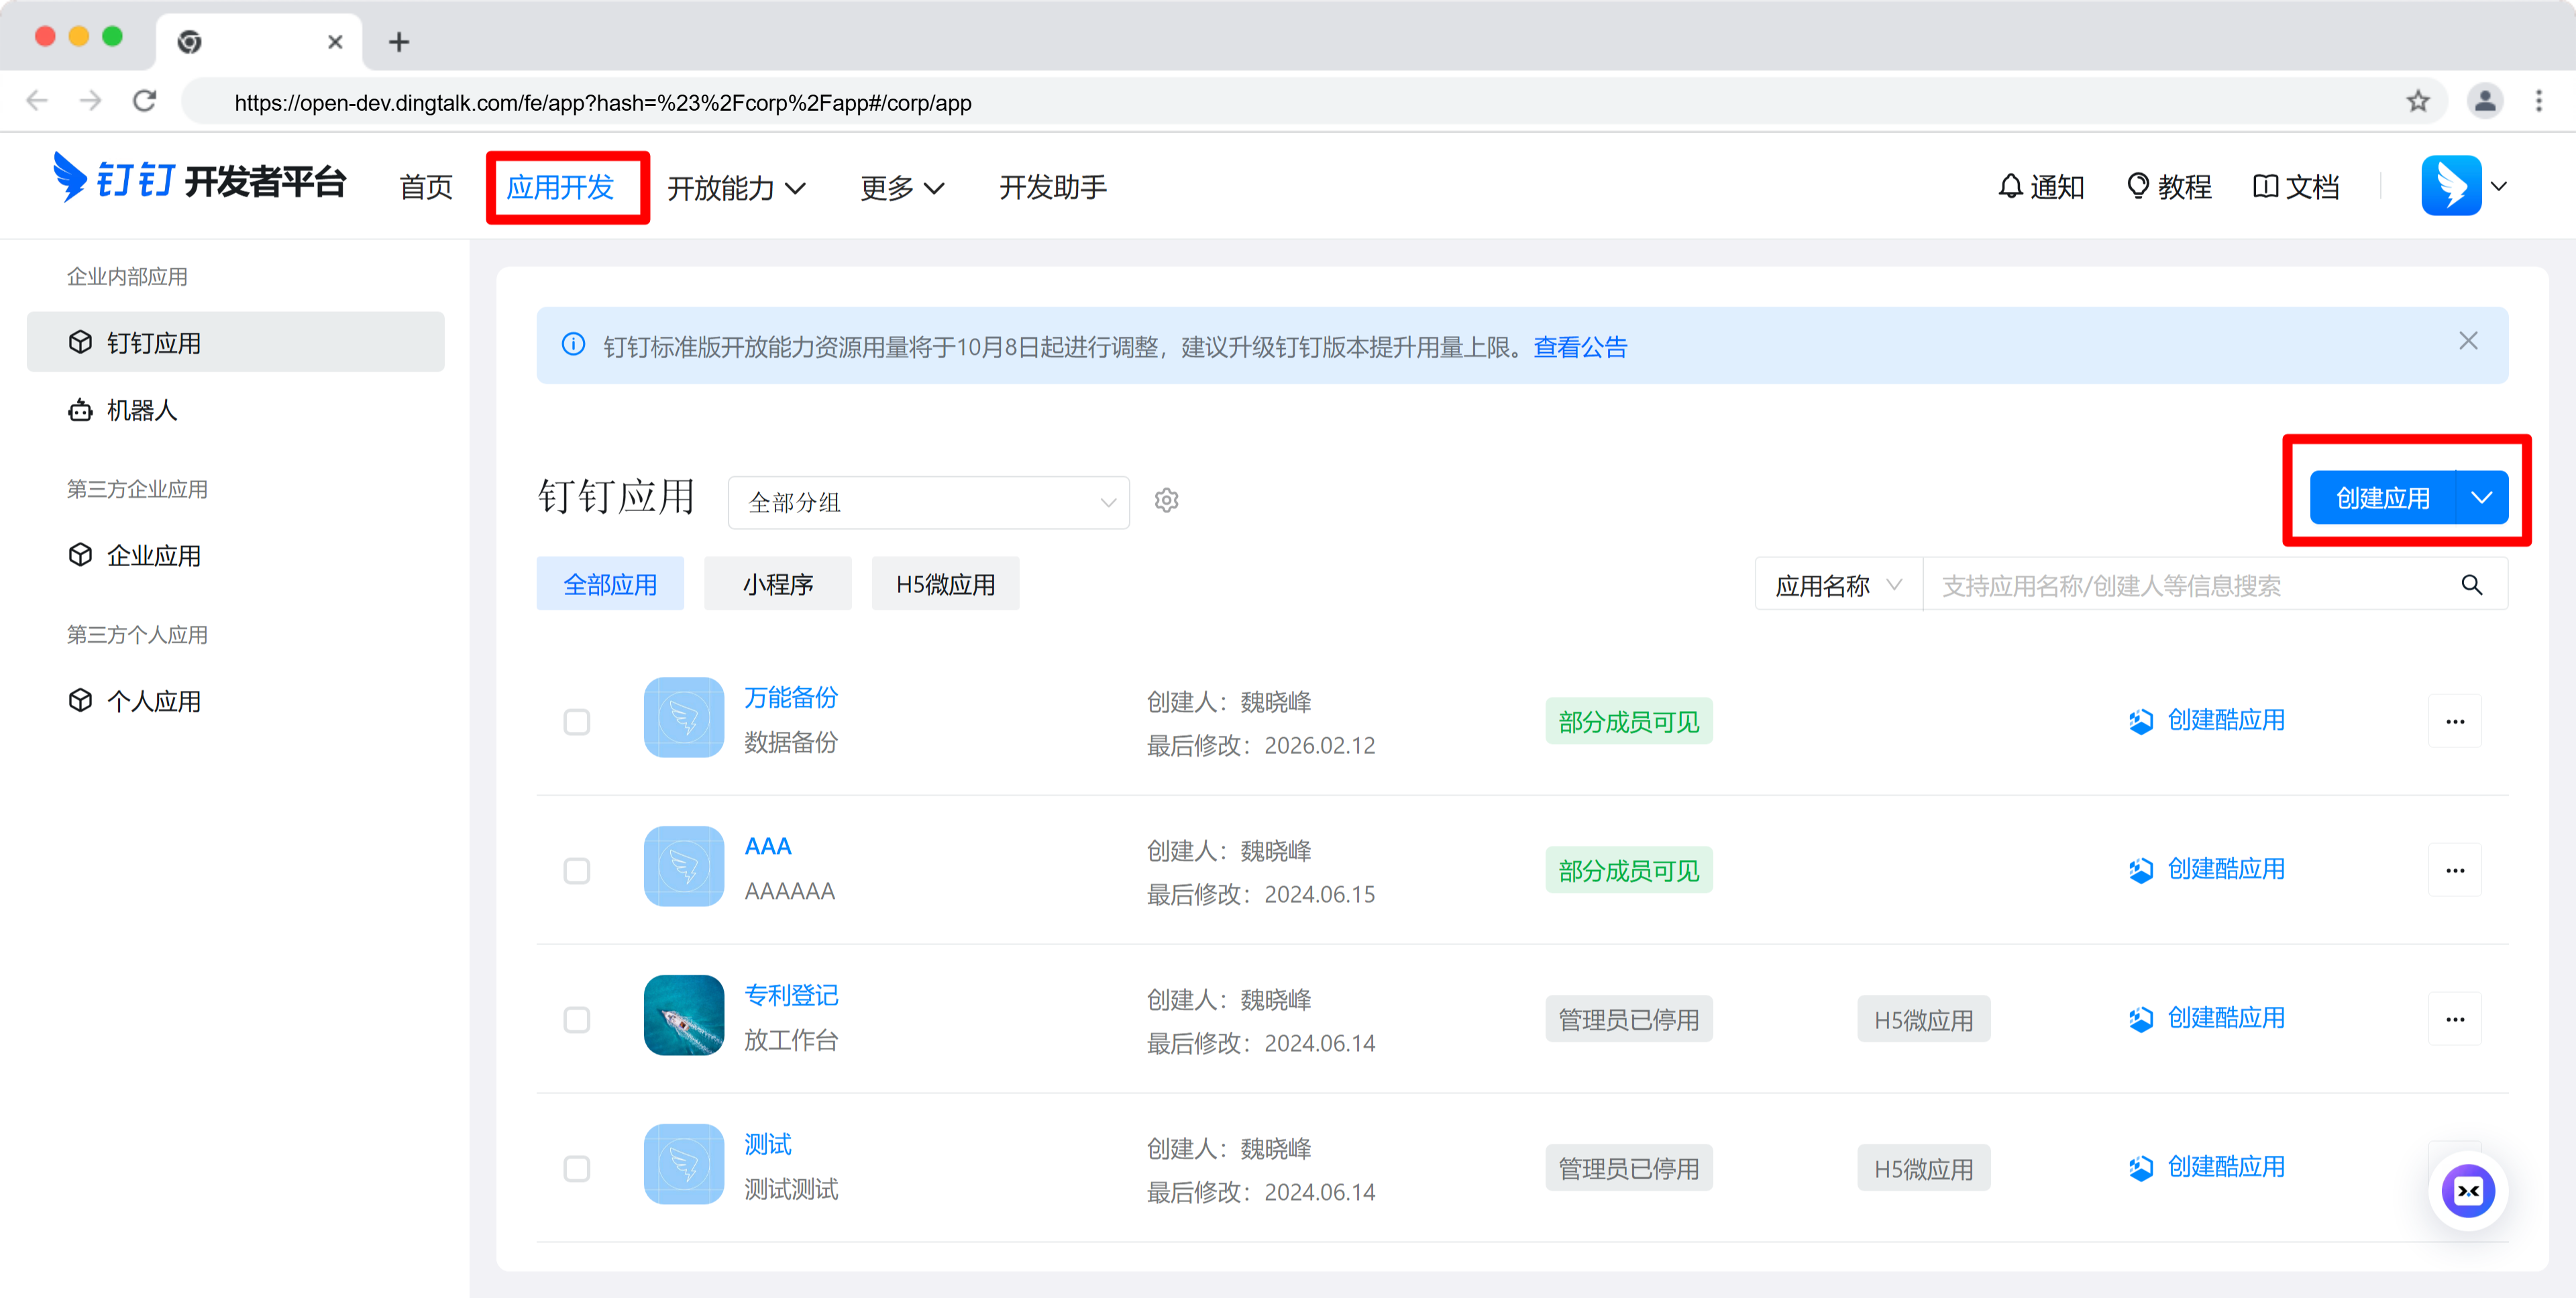Click the search magnifier icon
Screen dimensions: 2576x1298
point(2471,585)
